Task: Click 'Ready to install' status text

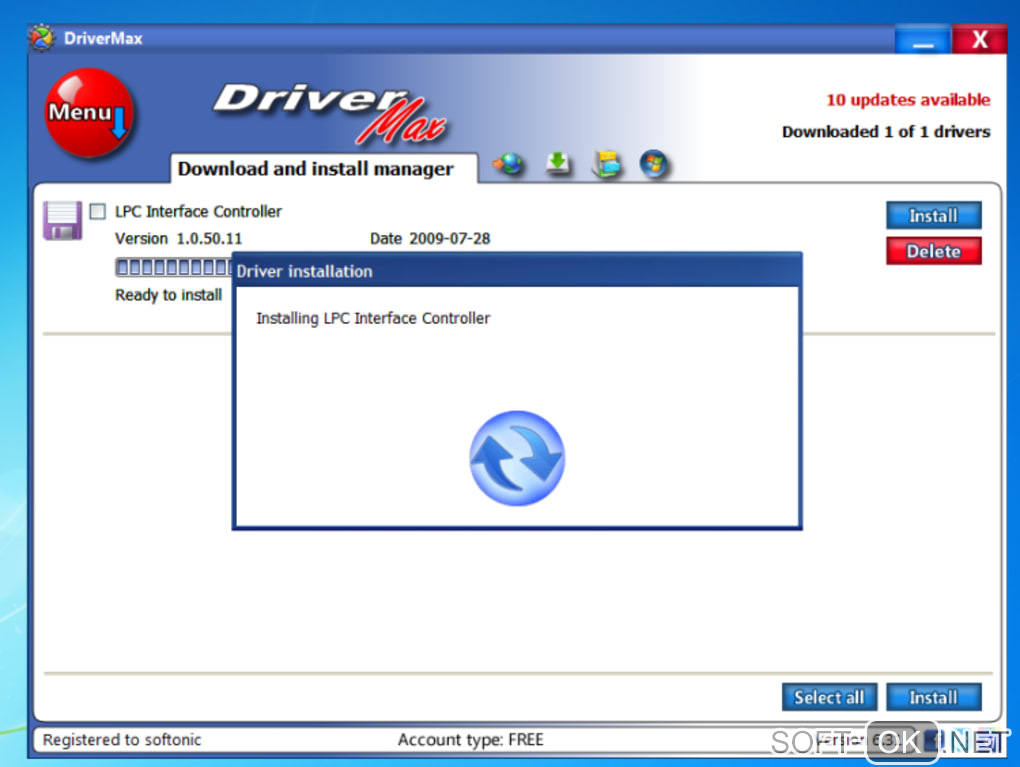Action: click(x=168, y=295)
